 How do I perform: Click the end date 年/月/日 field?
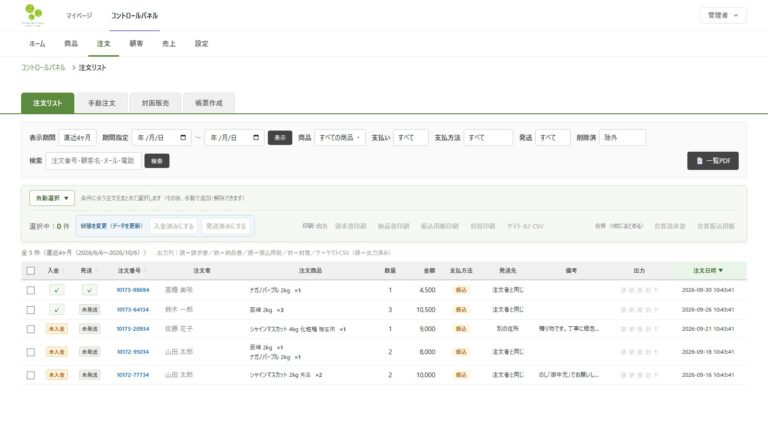pyautogui.click(x=234, y=138)
